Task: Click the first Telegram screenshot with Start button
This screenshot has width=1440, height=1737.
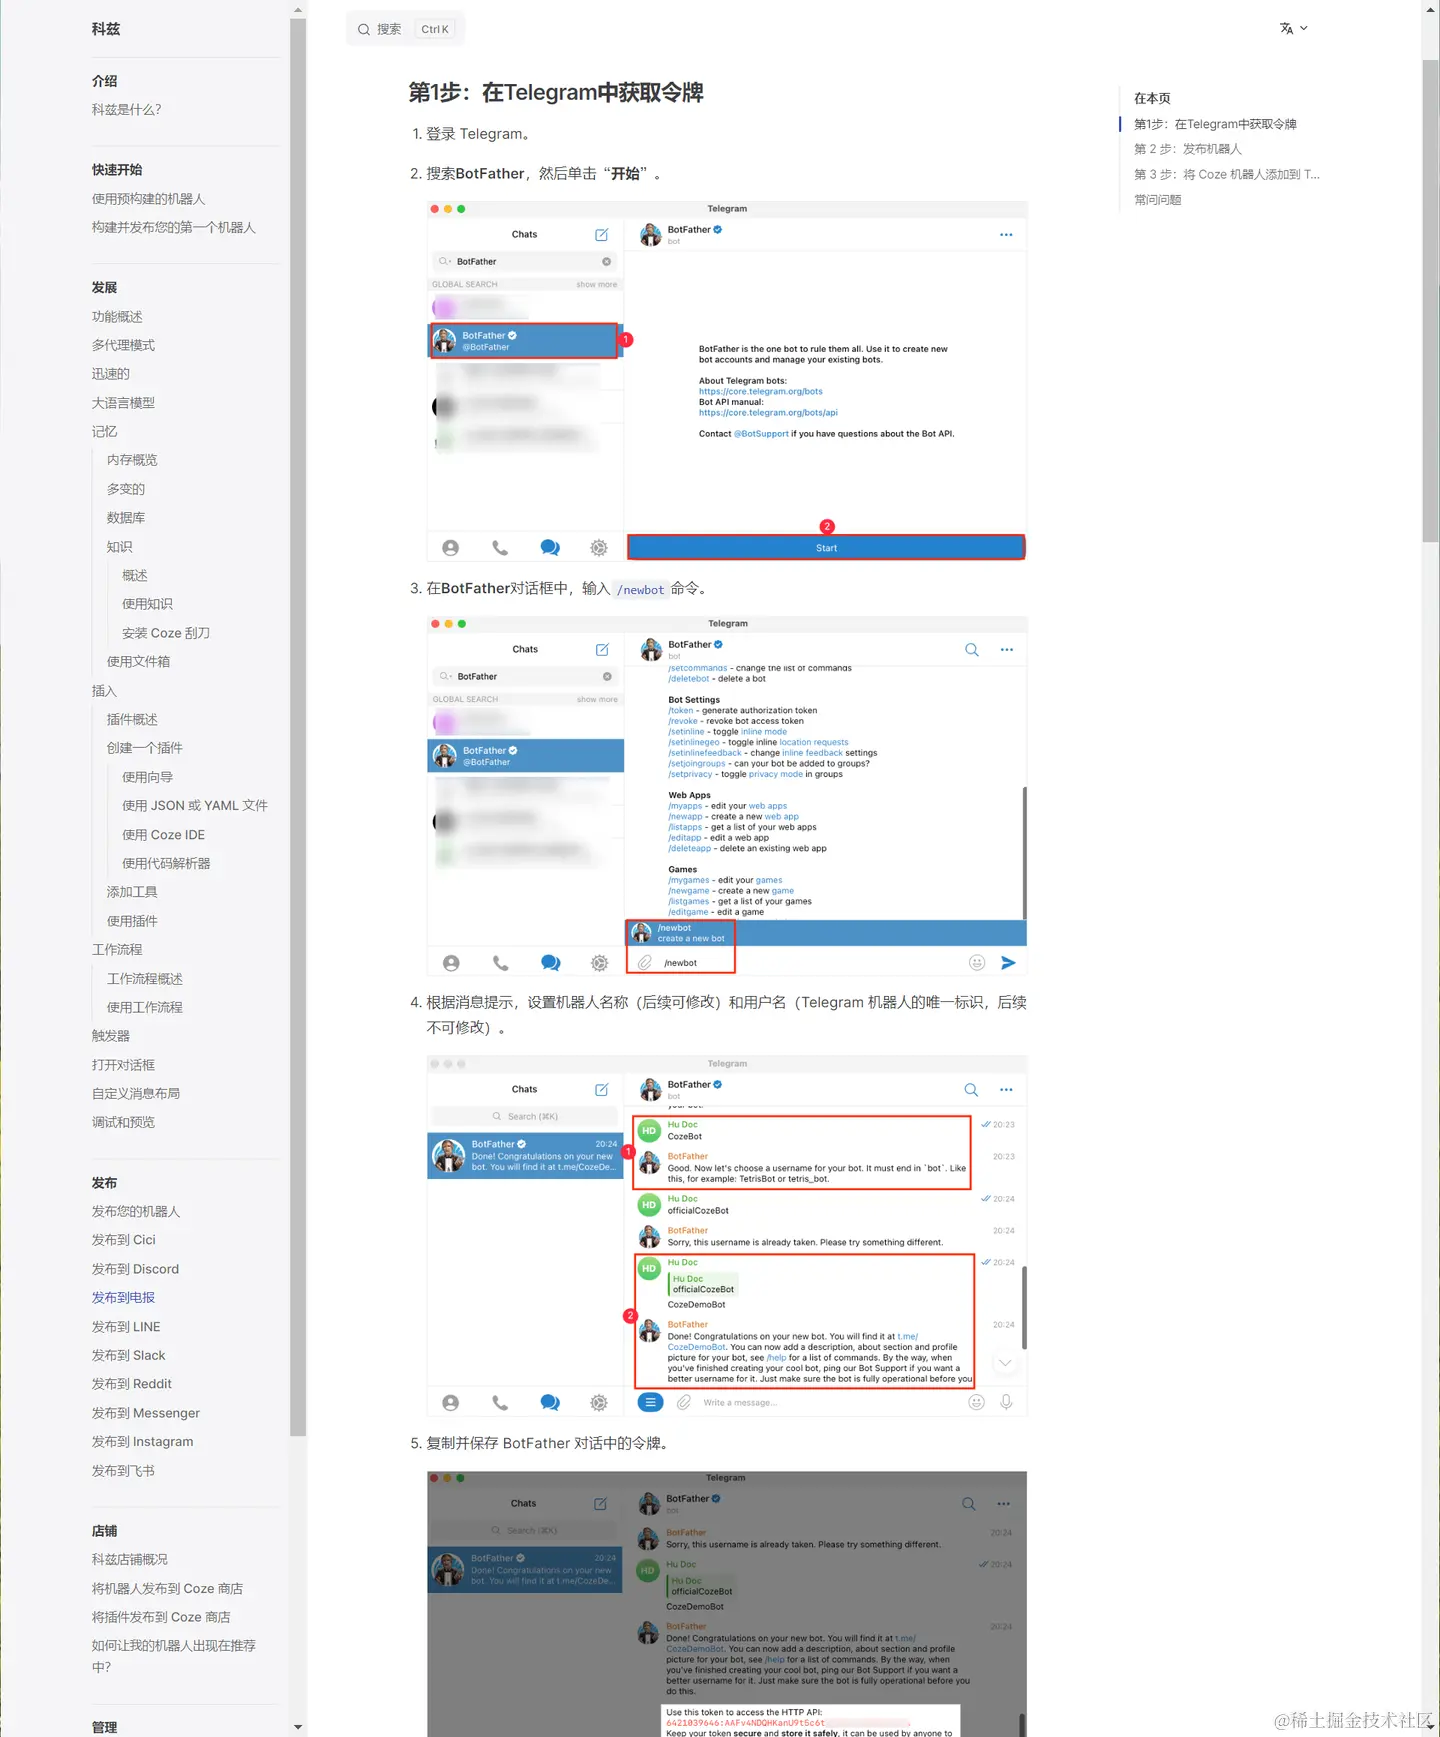Action: click(727, 381)
